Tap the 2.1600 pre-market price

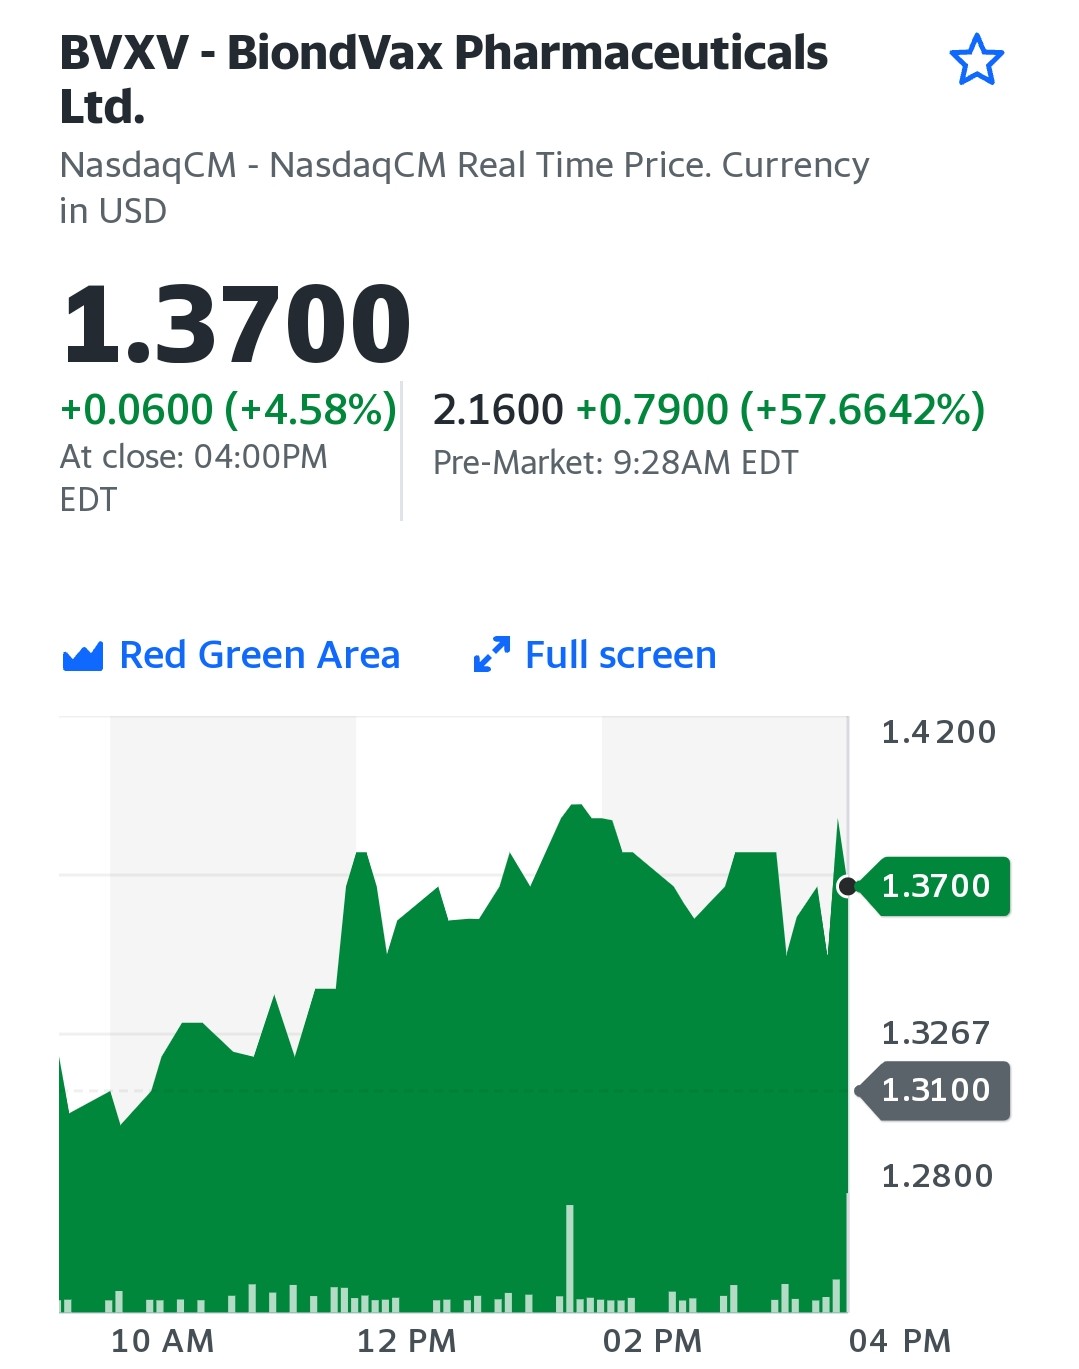click(498, 409)
